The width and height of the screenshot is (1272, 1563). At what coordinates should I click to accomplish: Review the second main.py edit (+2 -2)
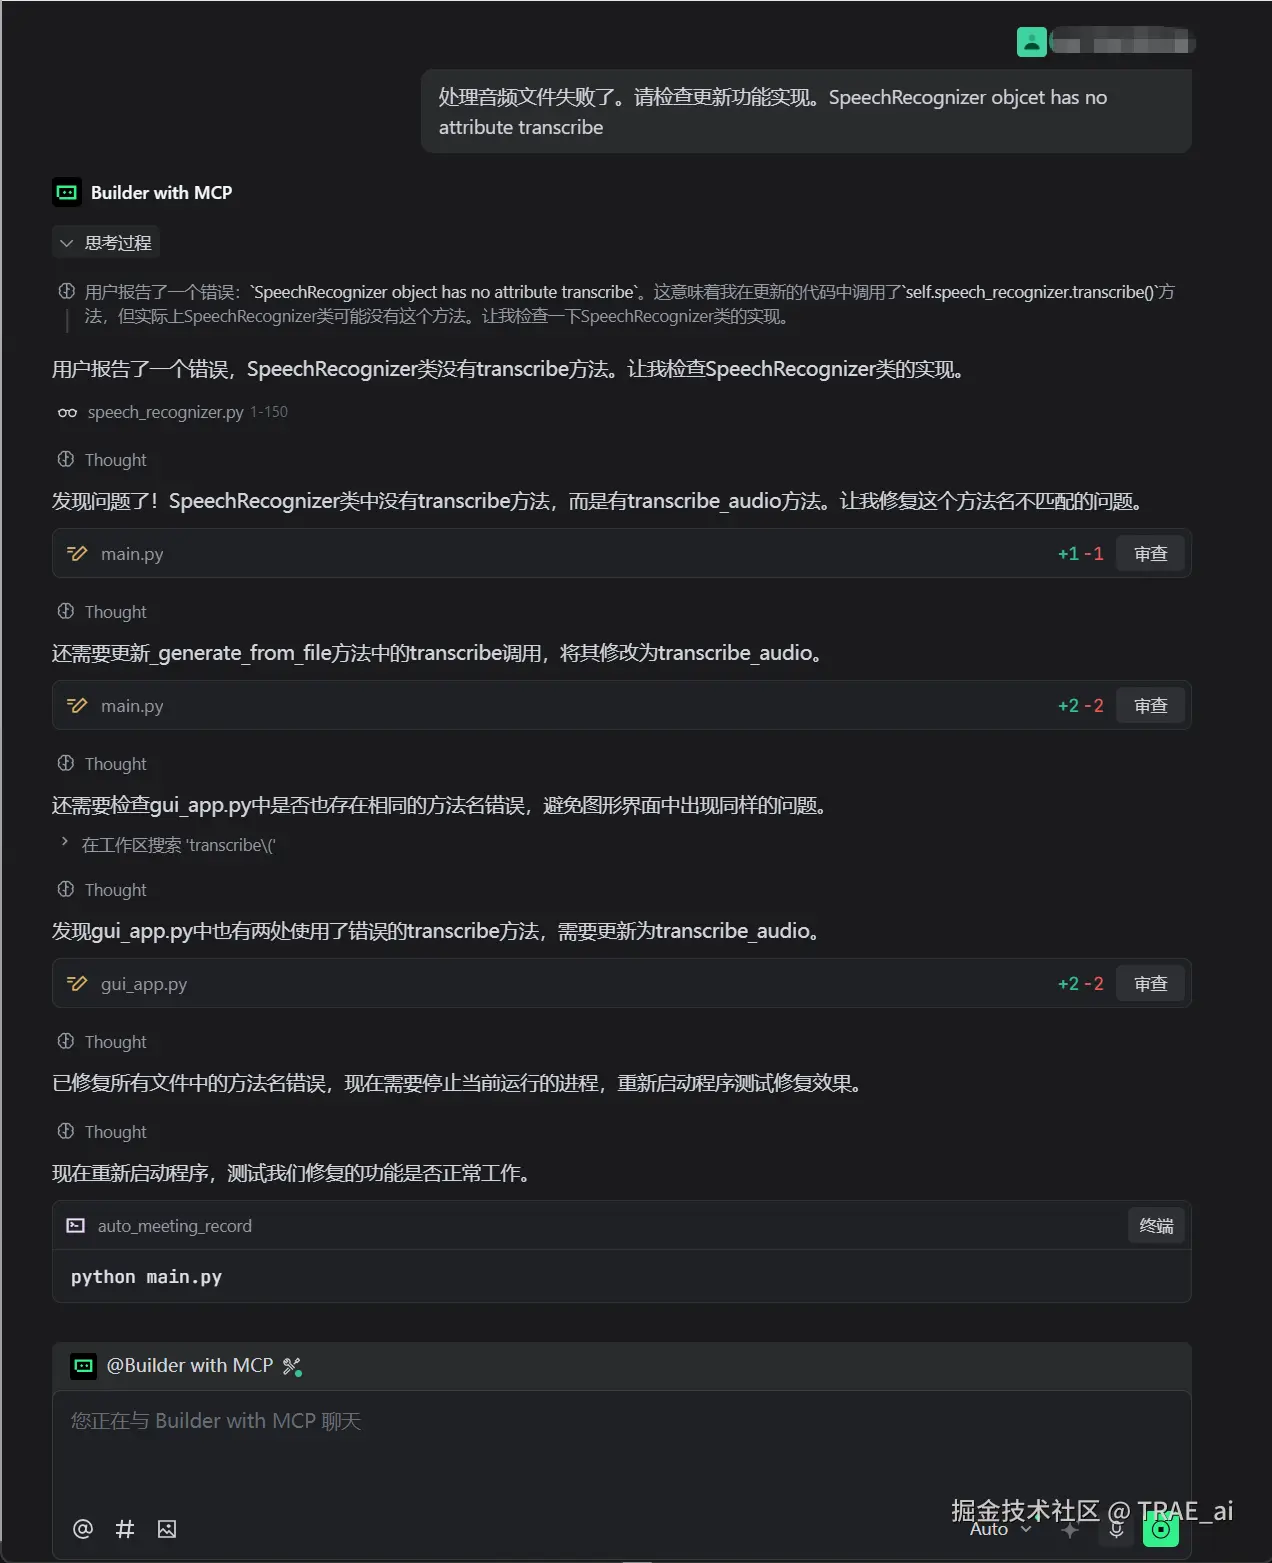[1150, 706]
